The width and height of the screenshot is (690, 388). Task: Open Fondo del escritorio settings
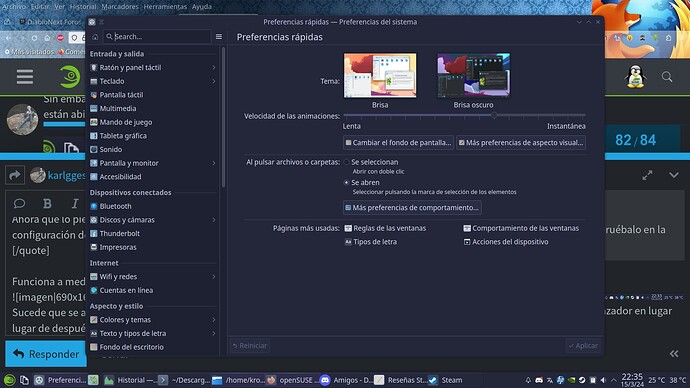[153, 347]
